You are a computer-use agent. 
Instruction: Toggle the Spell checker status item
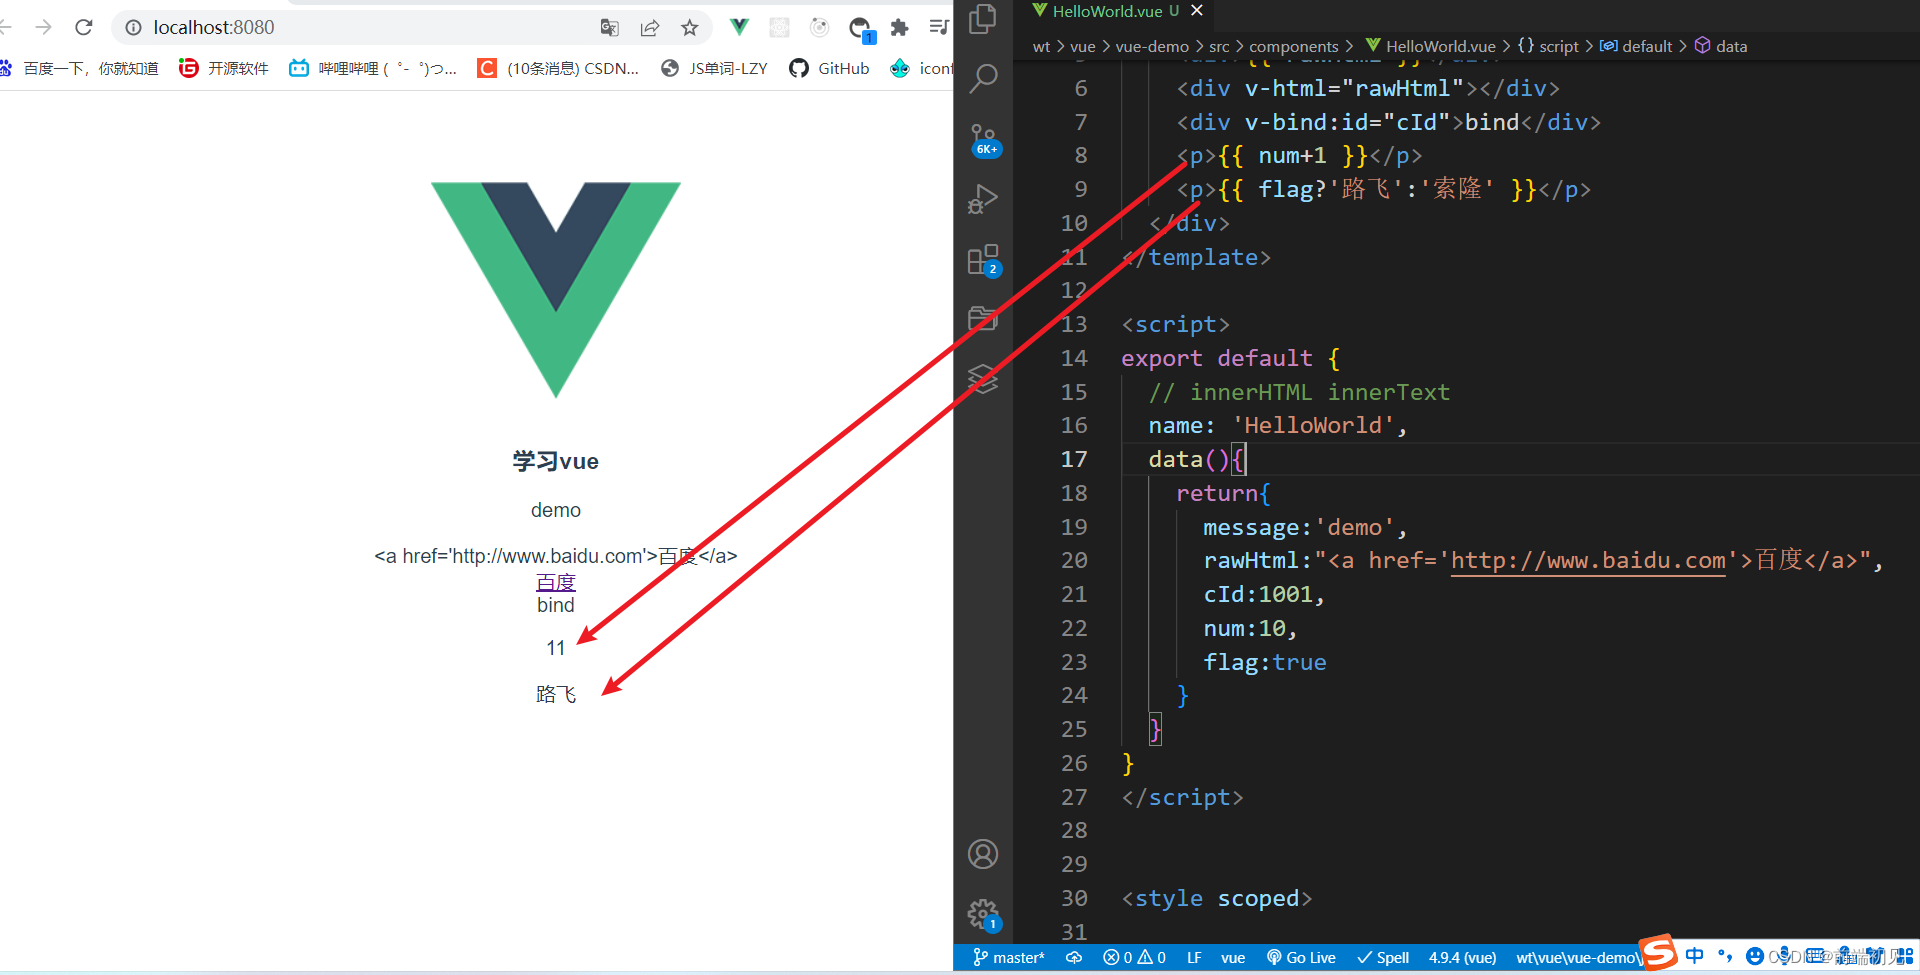[1383, 958]
